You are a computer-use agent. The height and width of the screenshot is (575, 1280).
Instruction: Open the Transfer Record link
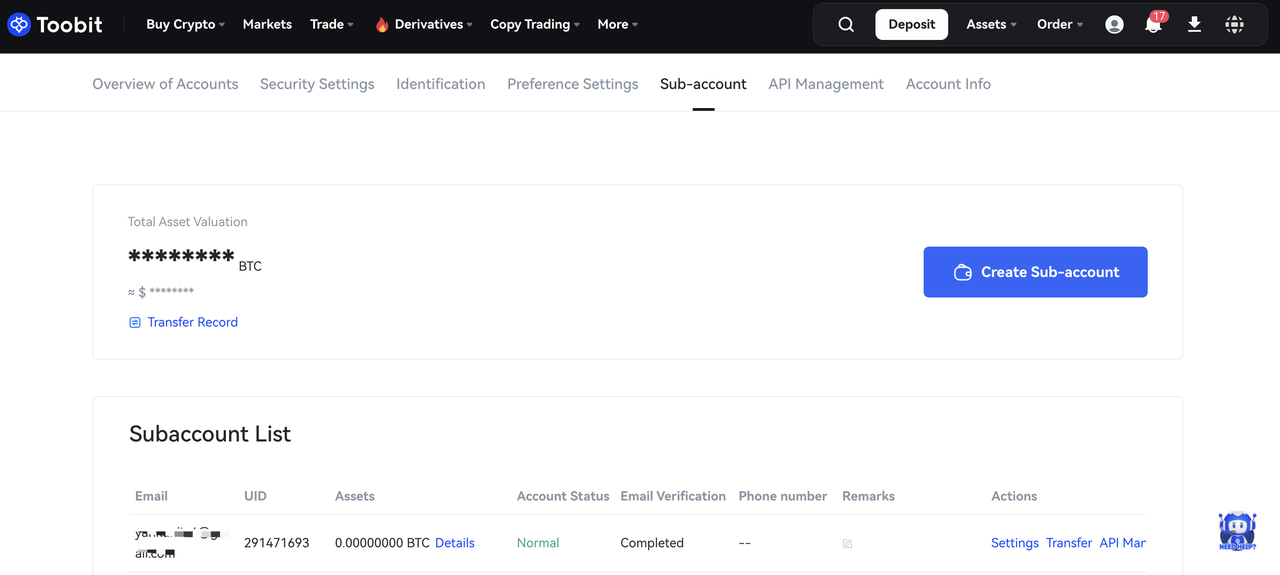click(x=192, y=322)
